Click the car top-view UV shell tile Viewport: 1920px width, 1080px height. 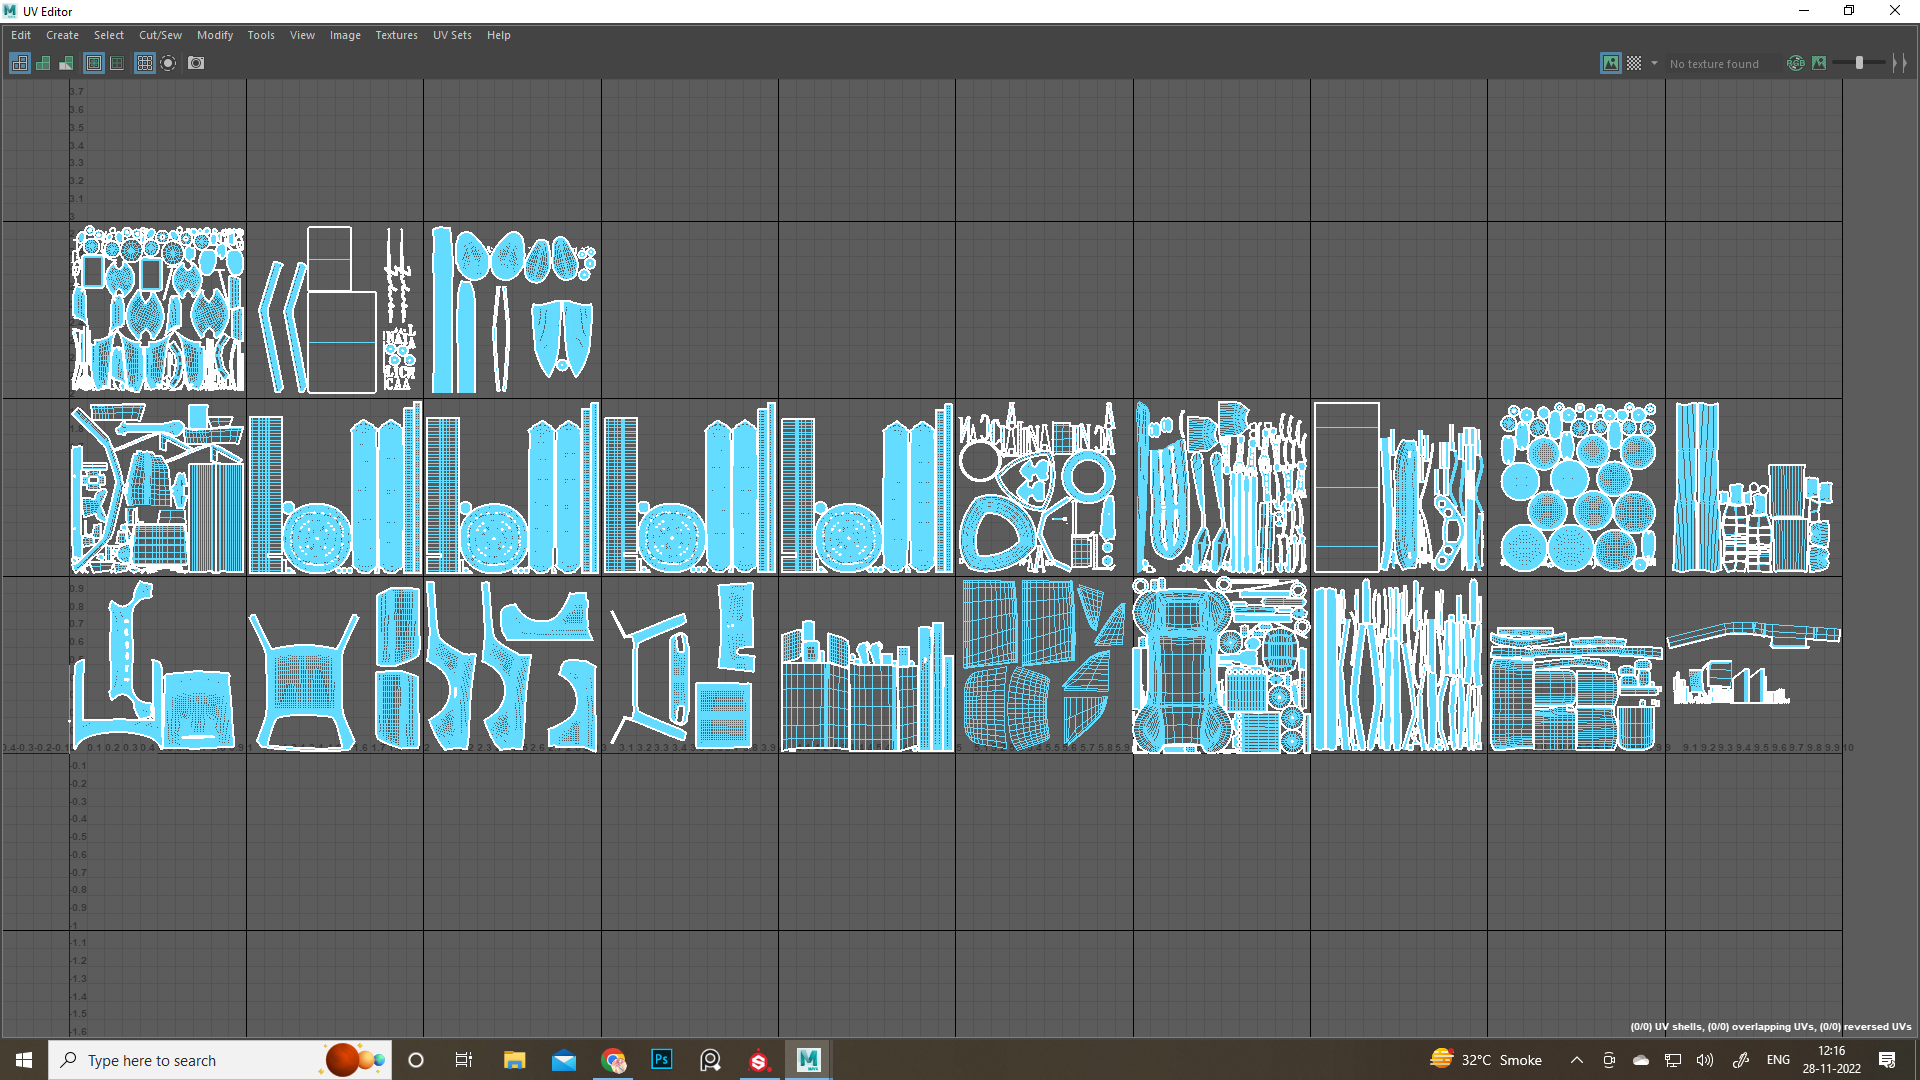1221,665
